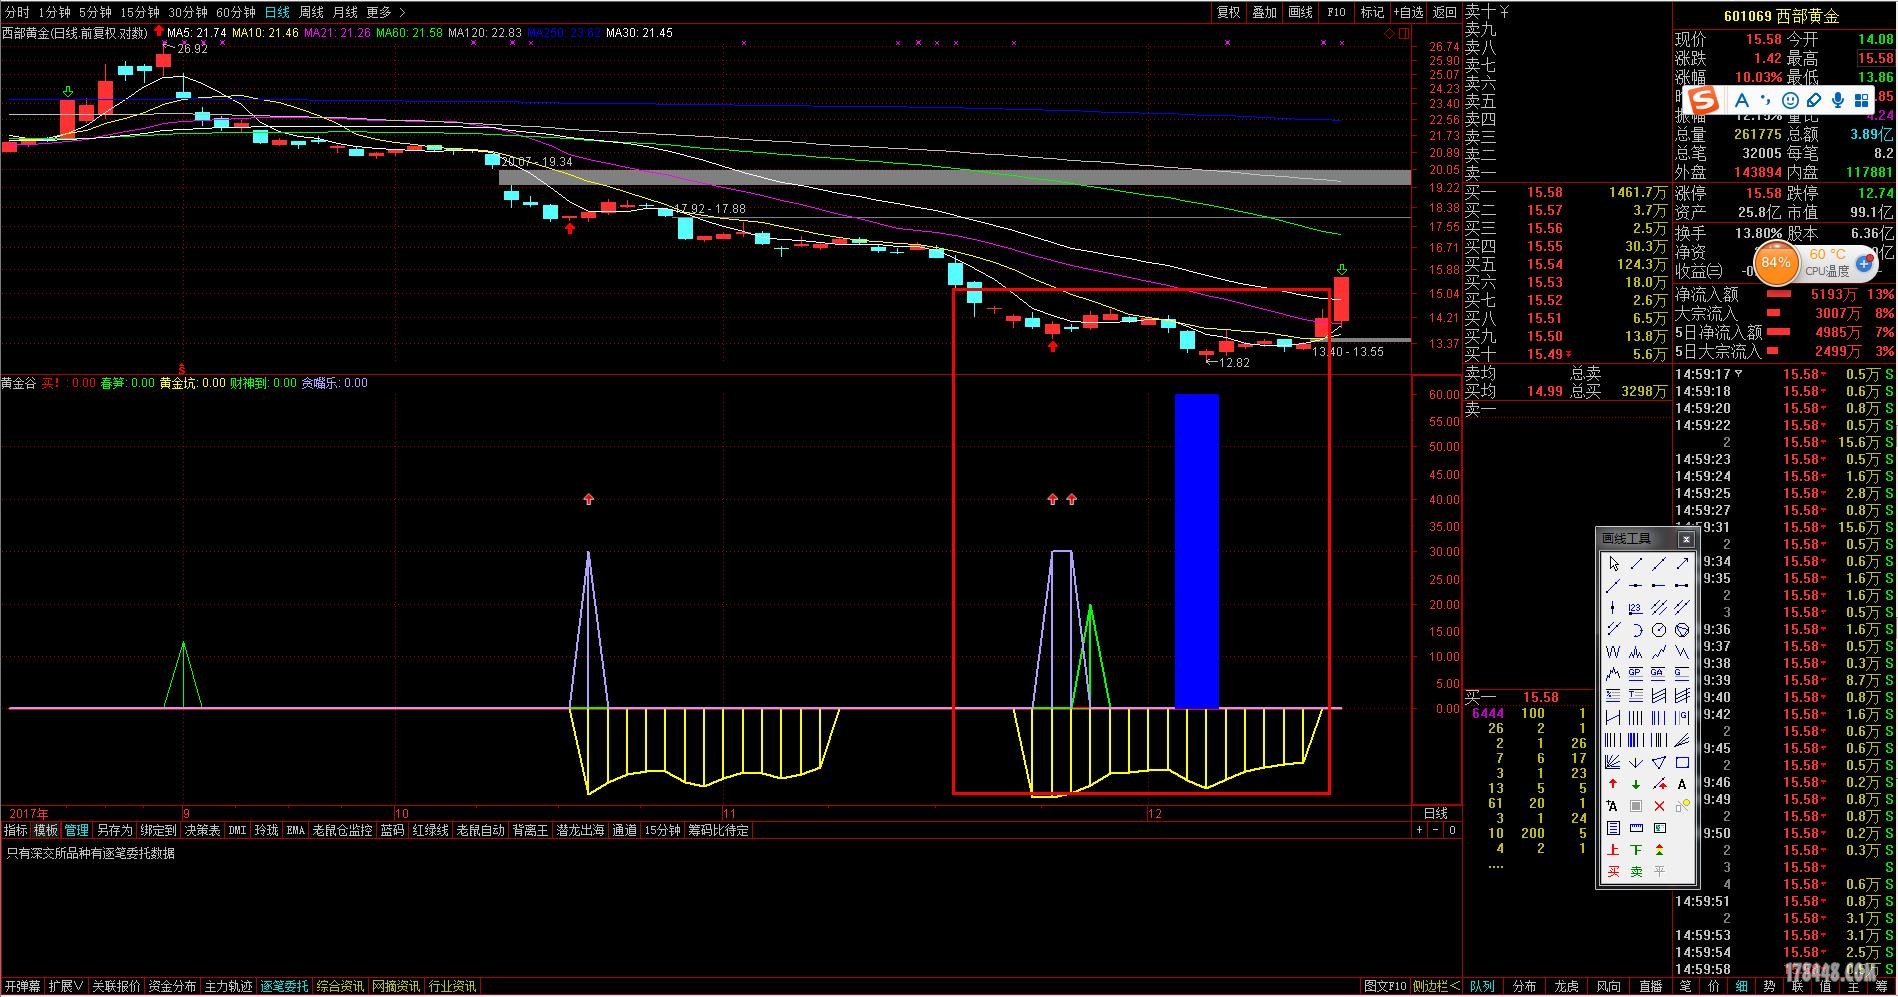Select the circle drawing tool
1898x997 pixels.
click(1659, 629)
